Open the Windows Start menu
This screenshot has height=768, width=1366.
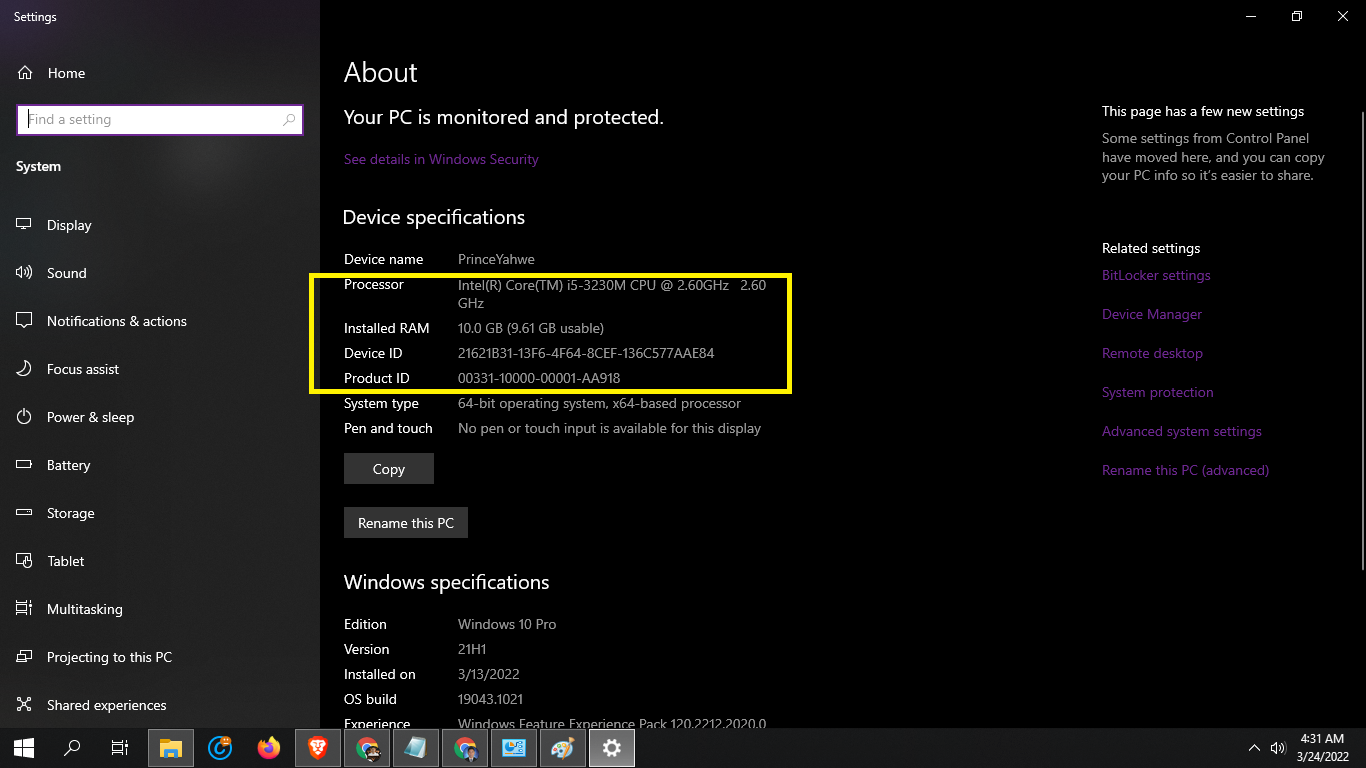(24, 748)
